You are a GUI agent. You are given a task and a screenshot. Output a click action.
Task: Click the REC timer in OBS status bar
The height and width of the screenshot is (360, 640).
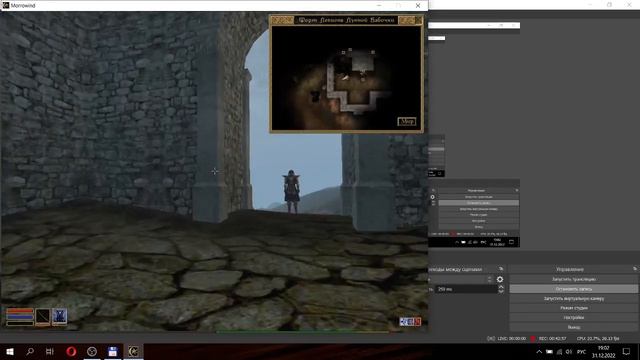coord(552,338)
